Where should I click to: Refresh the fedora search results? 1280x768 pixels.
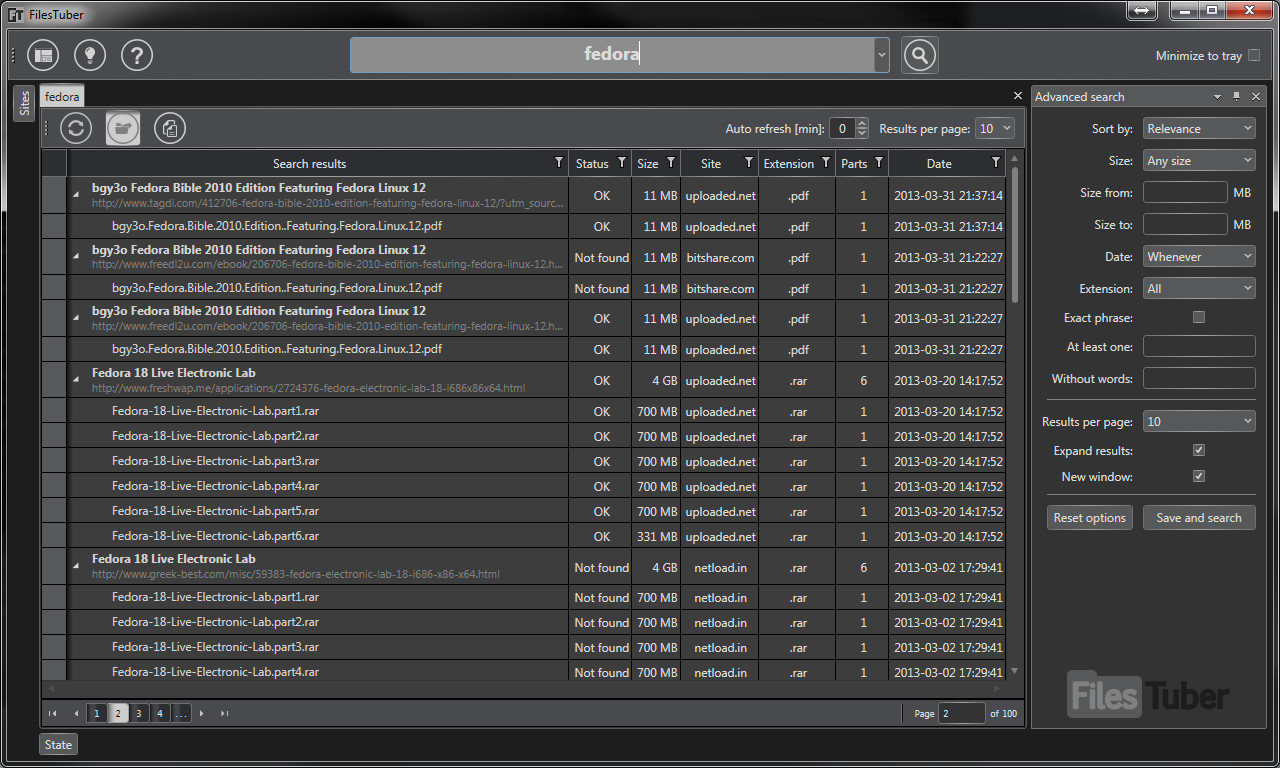tap(76, 128)
